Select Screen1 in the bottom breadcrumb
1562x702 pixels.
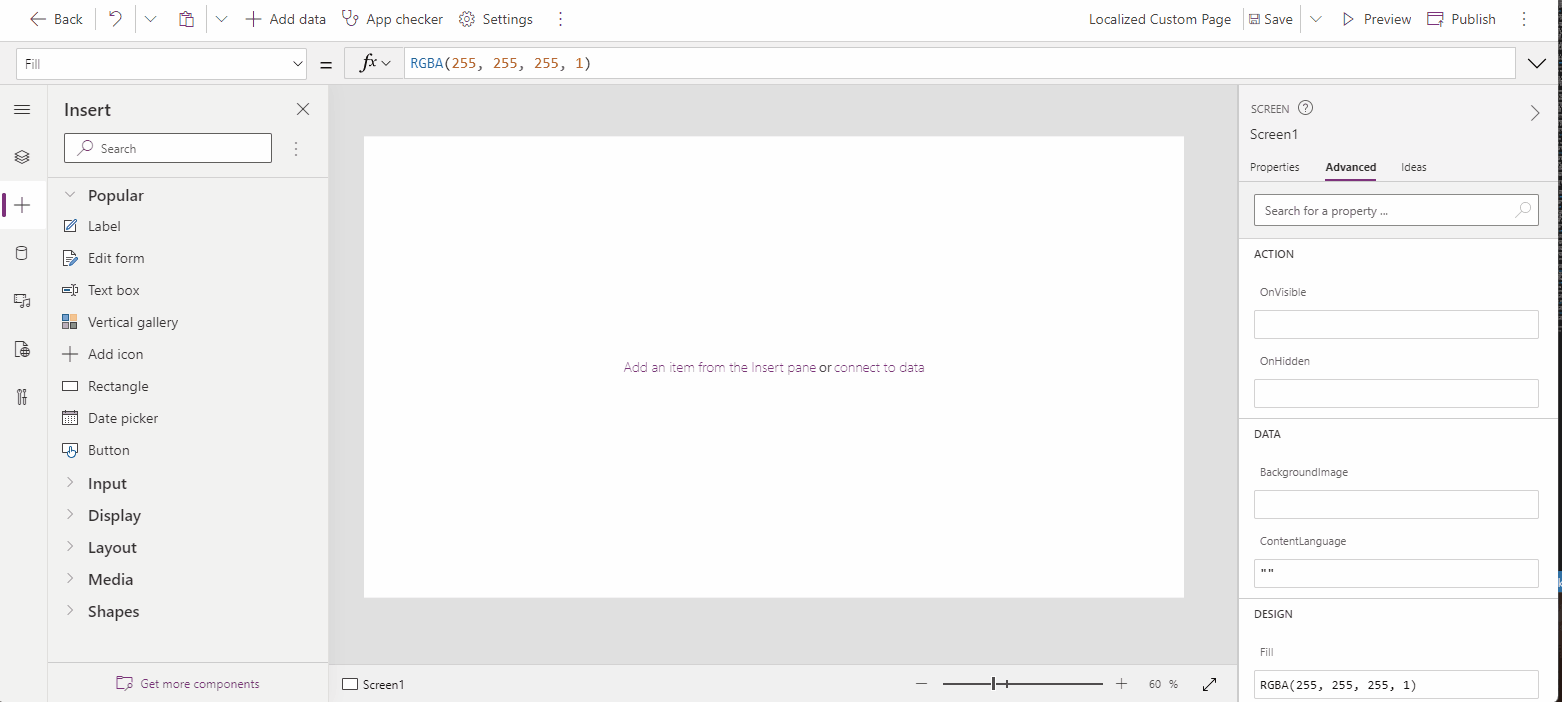(x=373, y=685)
